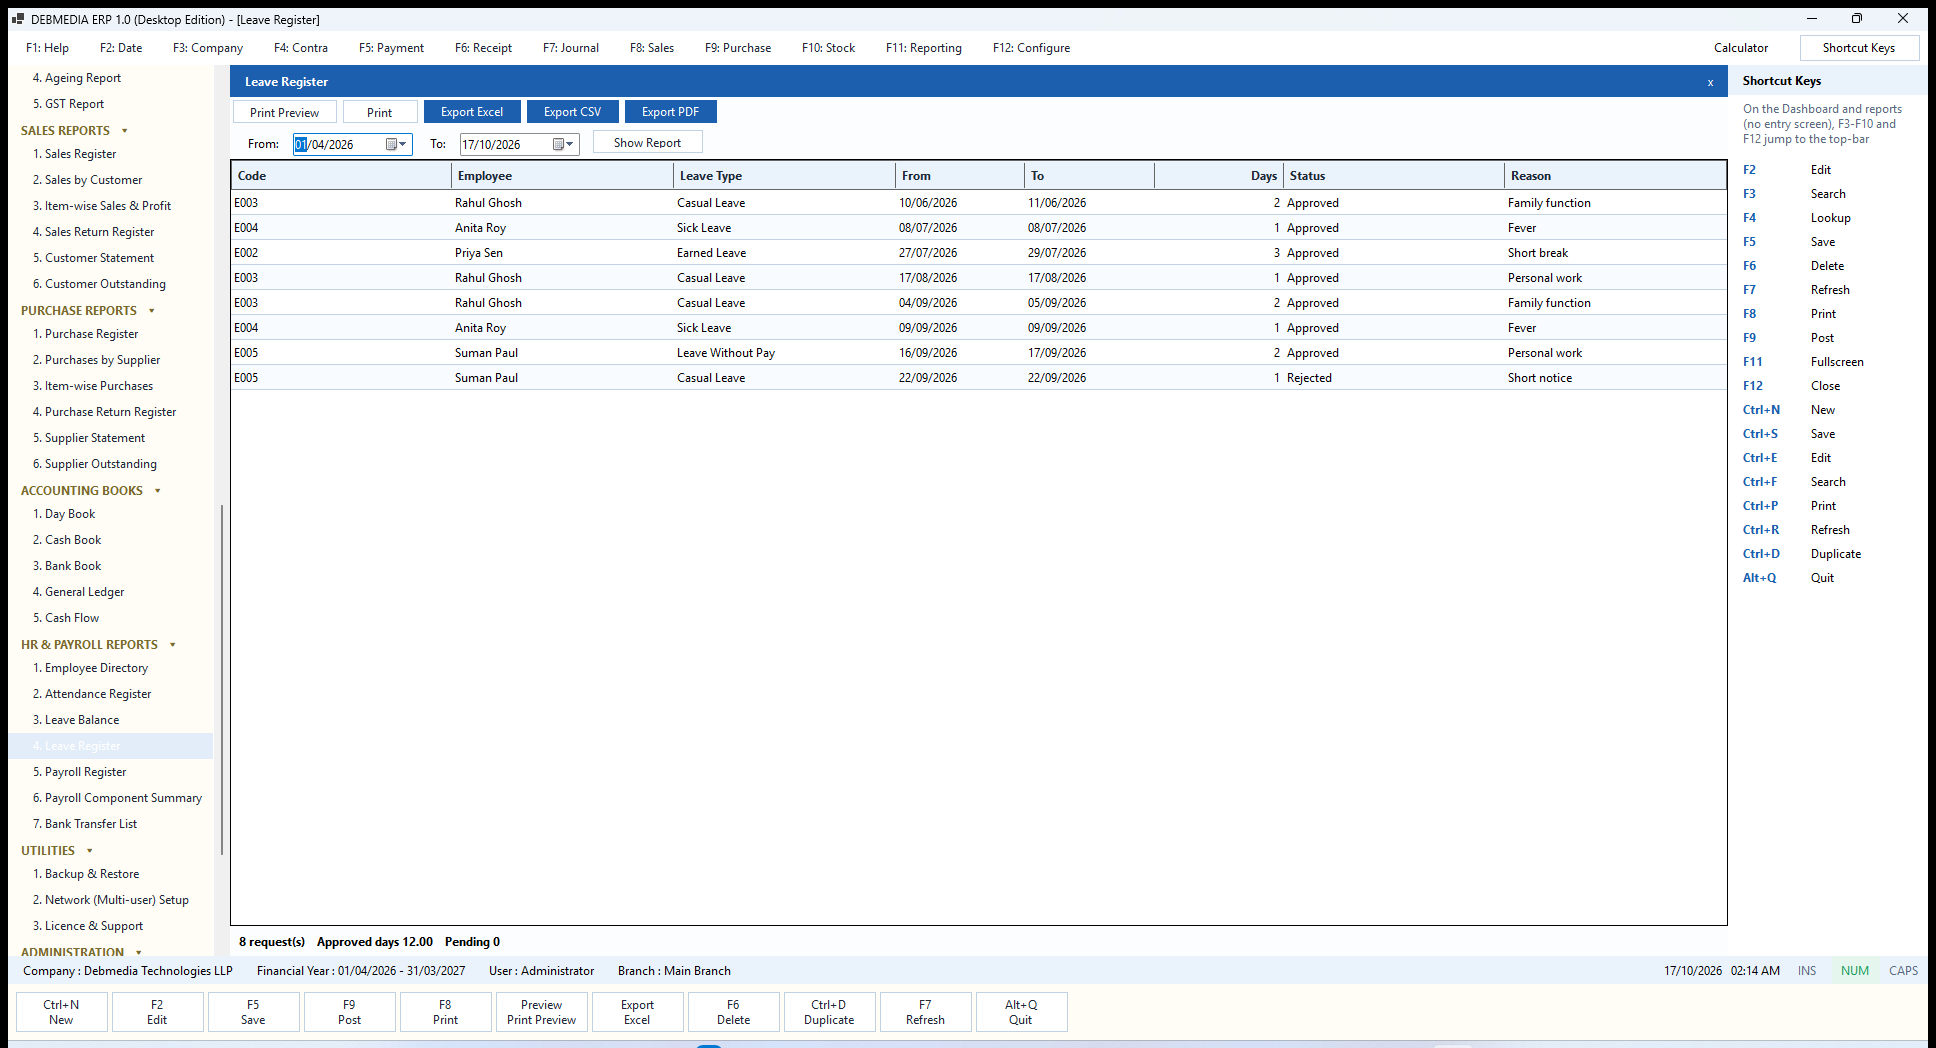Open Leave Balance report in sidebar
The image size is (1936, 1048).
click(x=82, y=720)
